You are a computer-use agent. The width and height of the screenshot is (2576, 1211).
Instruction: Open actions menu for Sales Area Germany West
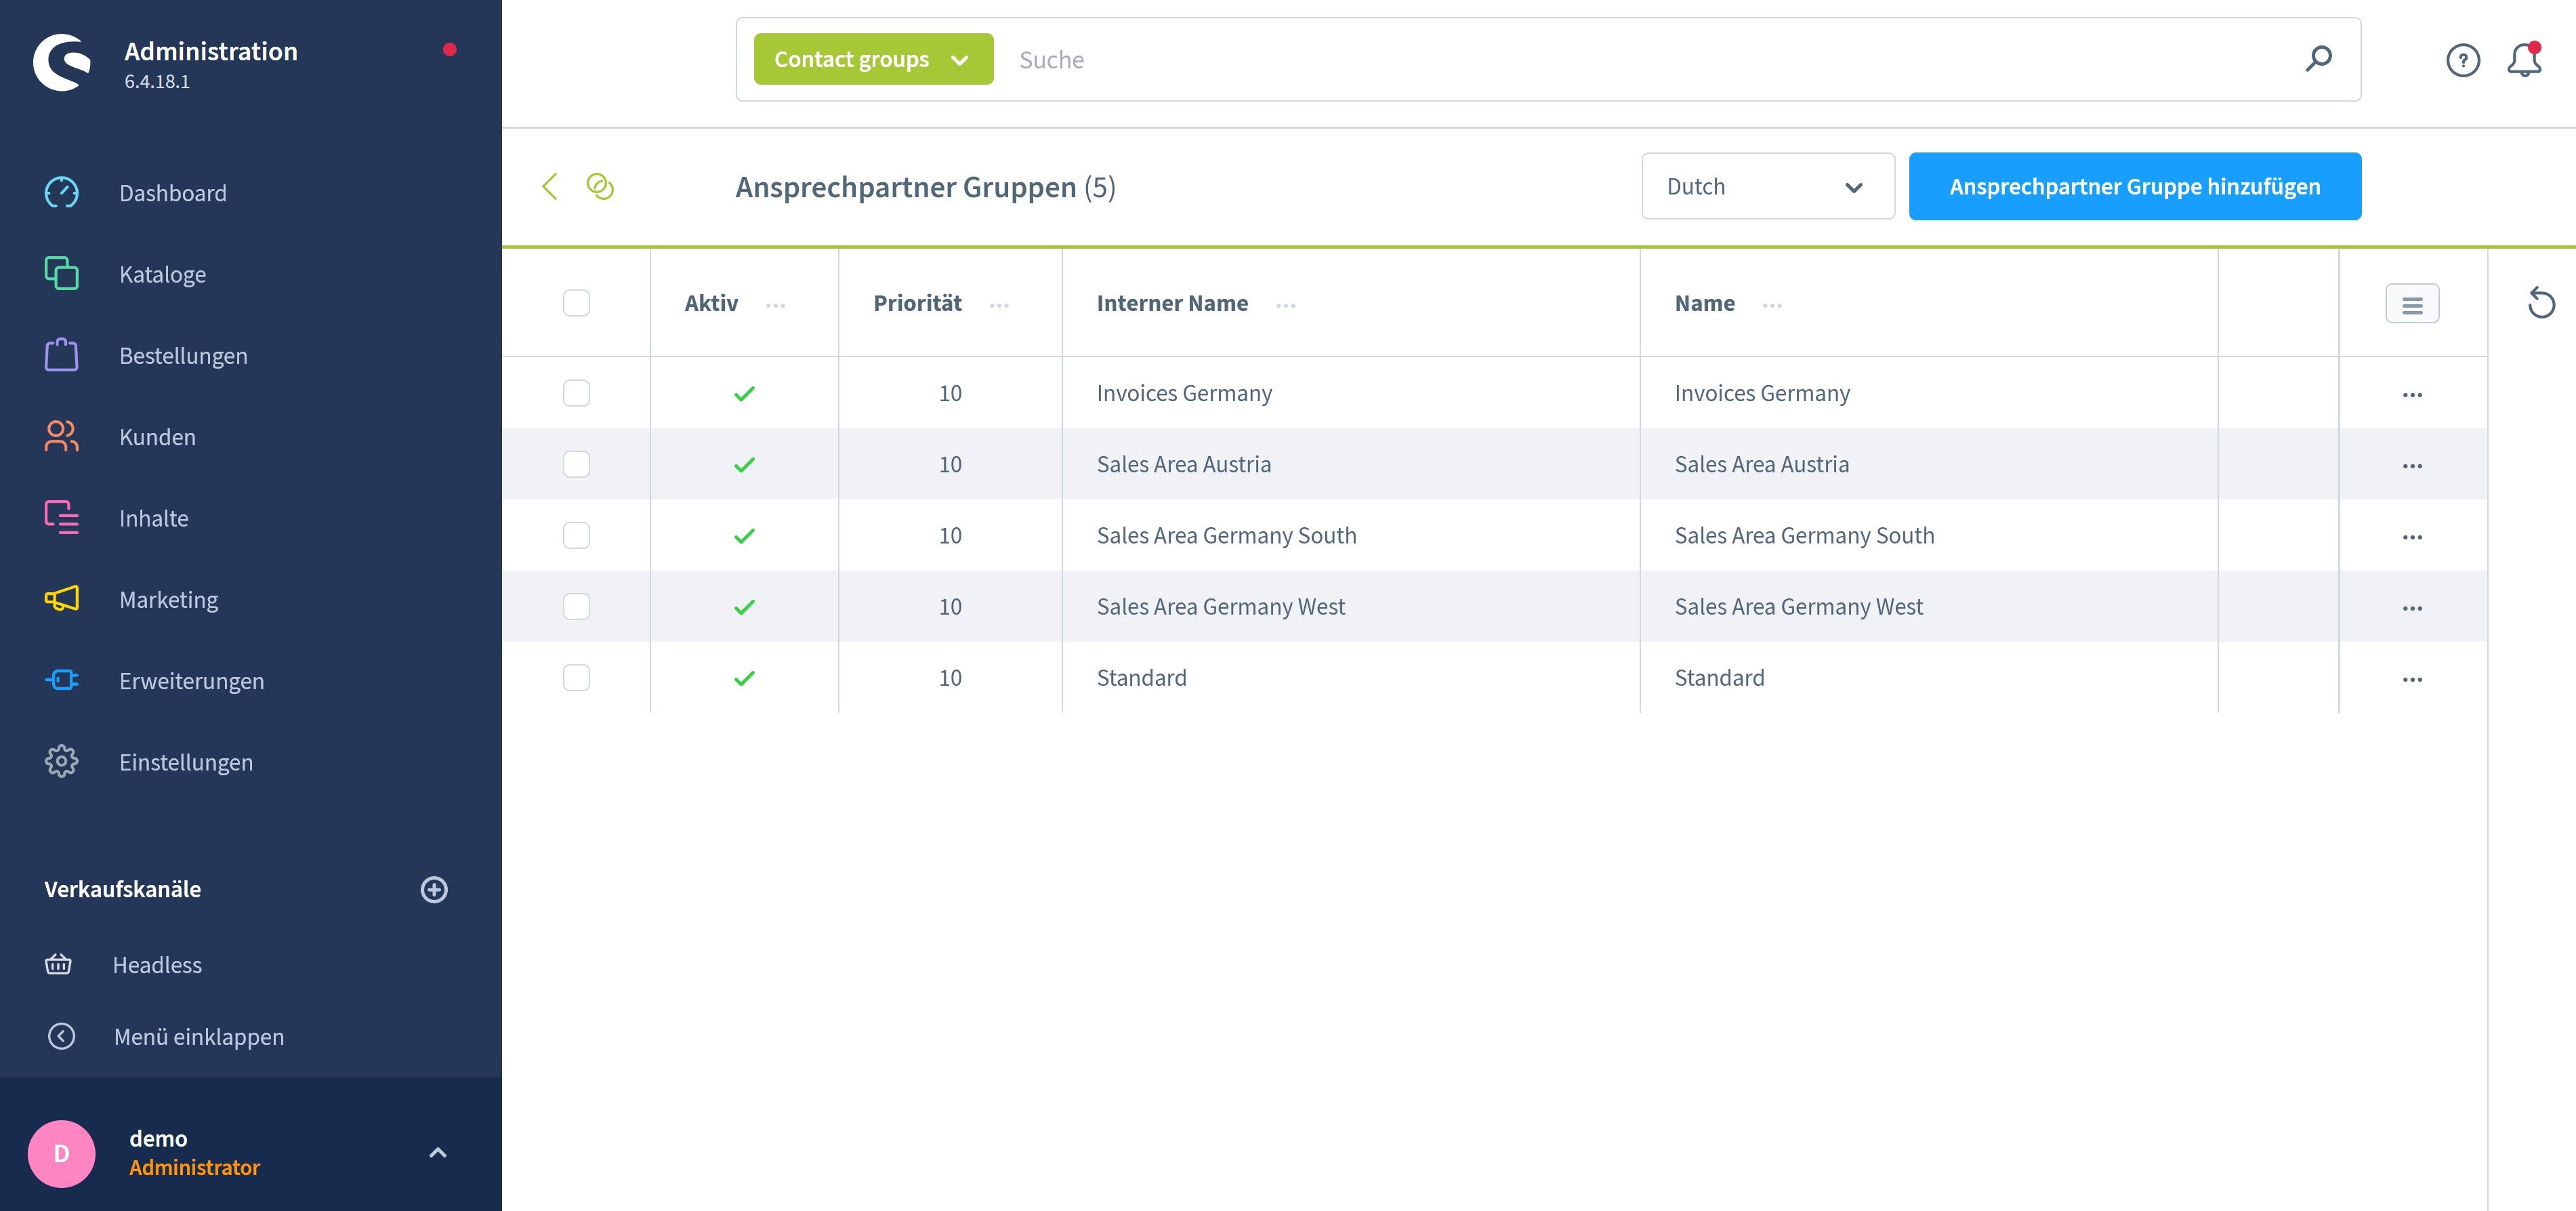(x=2412, y=608)
